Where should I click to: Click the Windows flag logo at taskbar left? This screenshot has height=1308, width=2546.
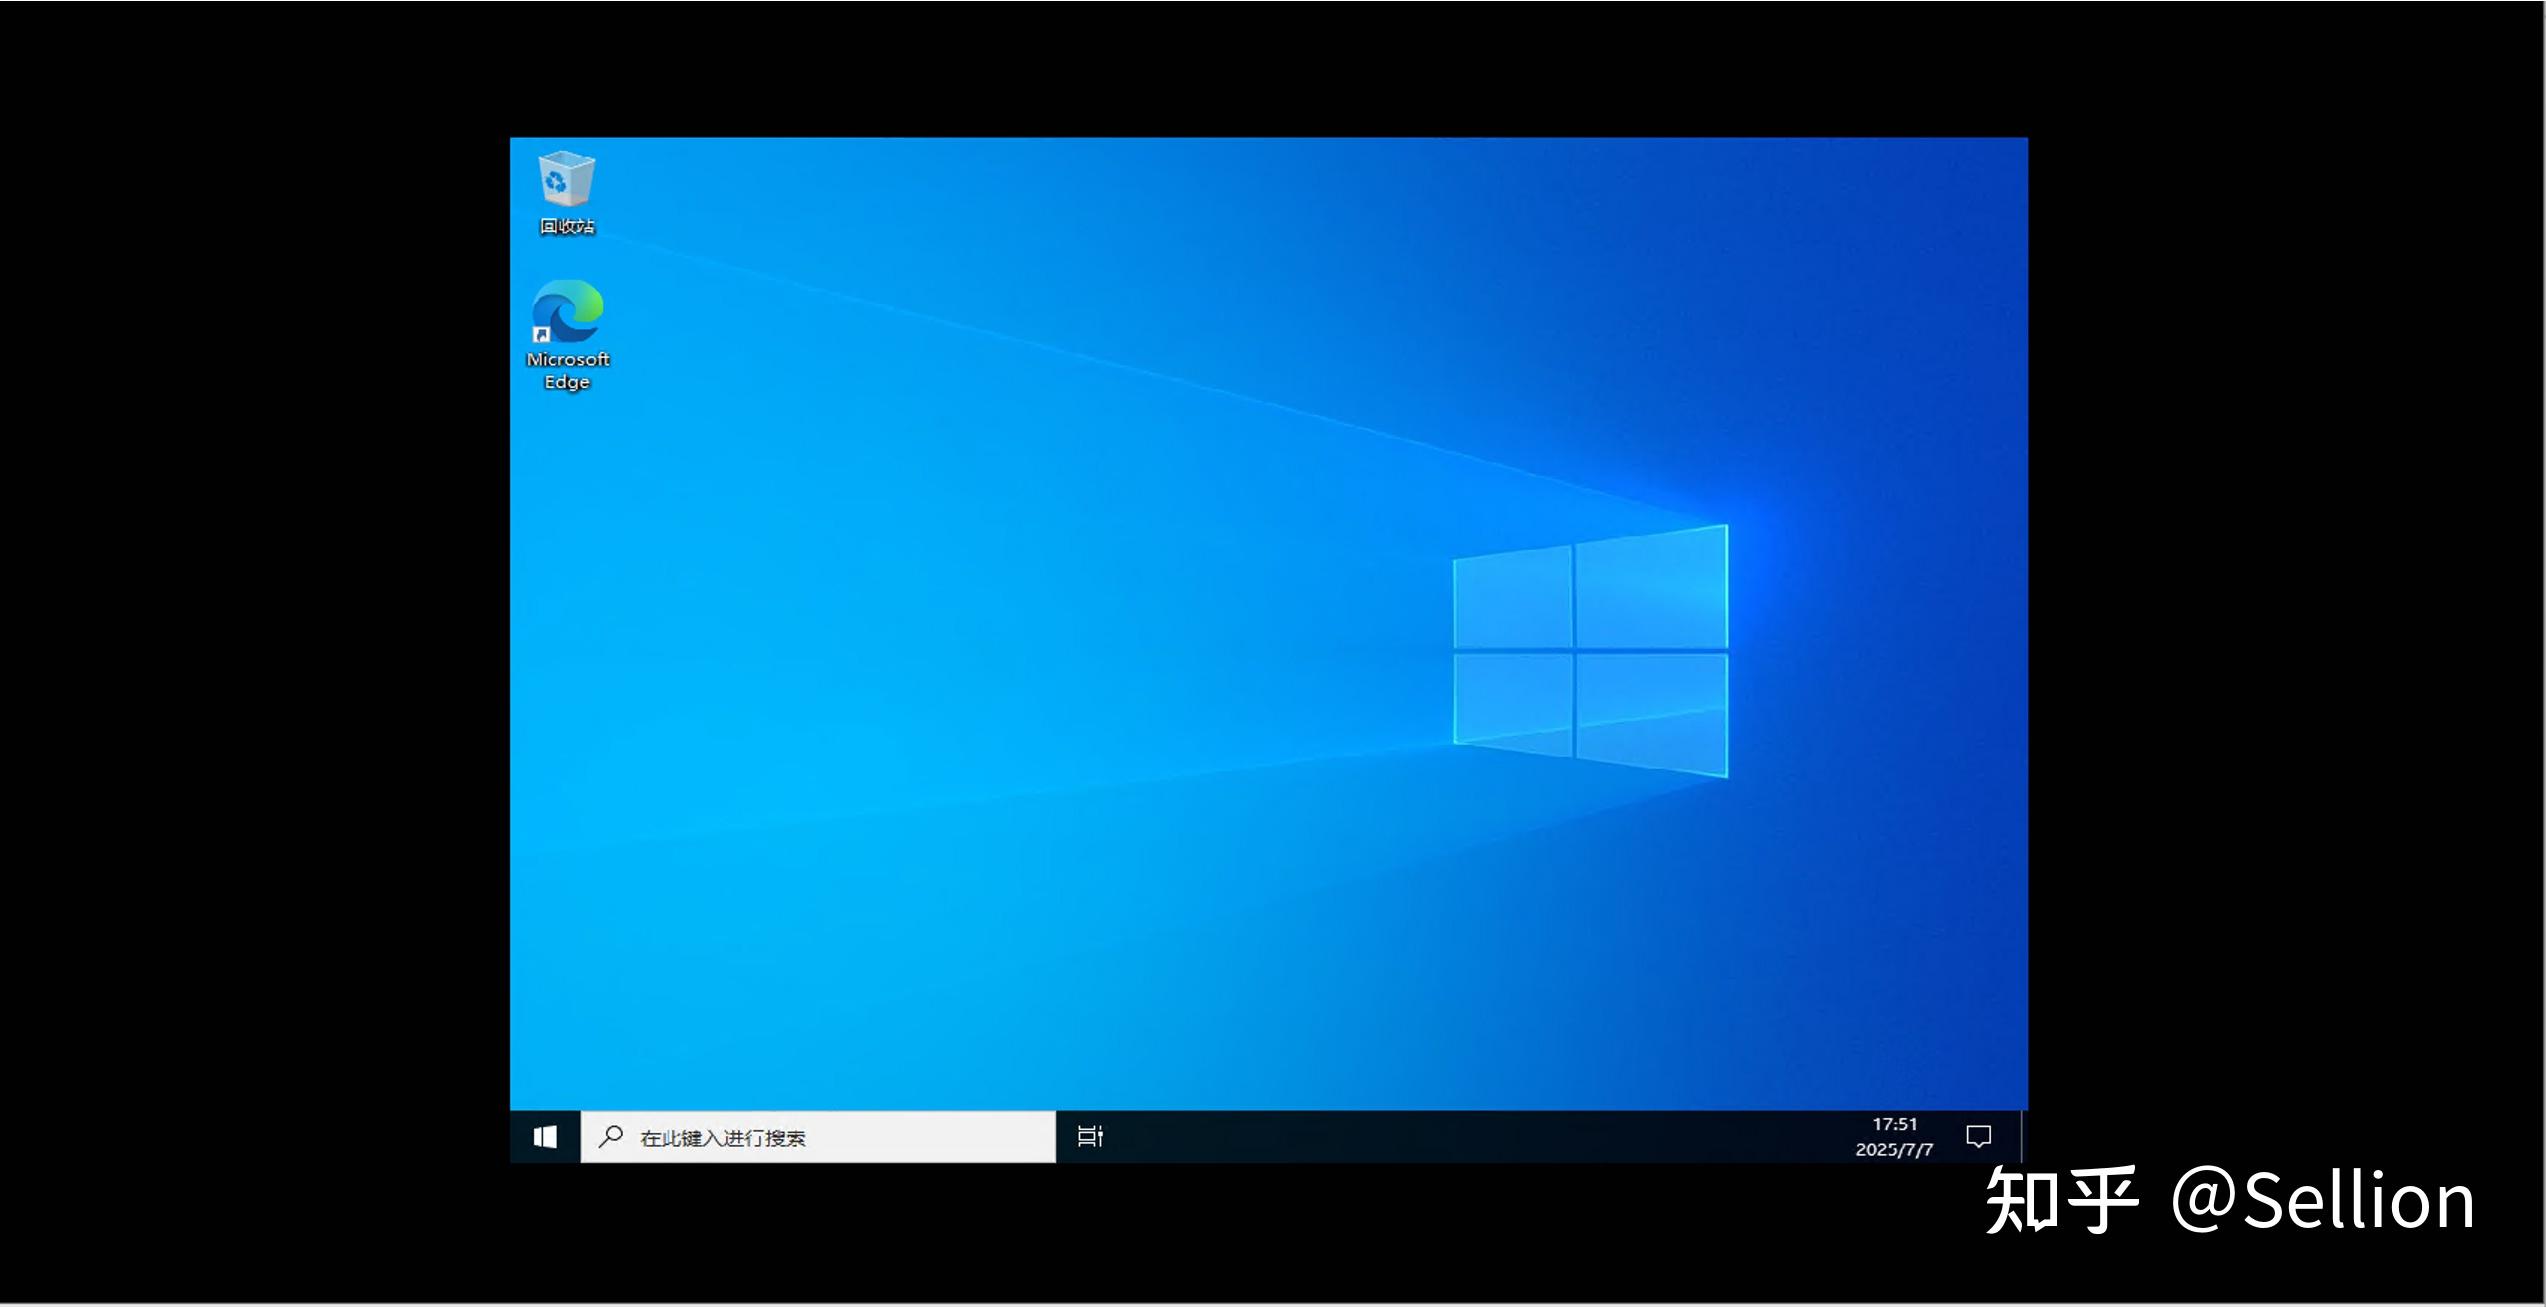tap(546, 1136)
